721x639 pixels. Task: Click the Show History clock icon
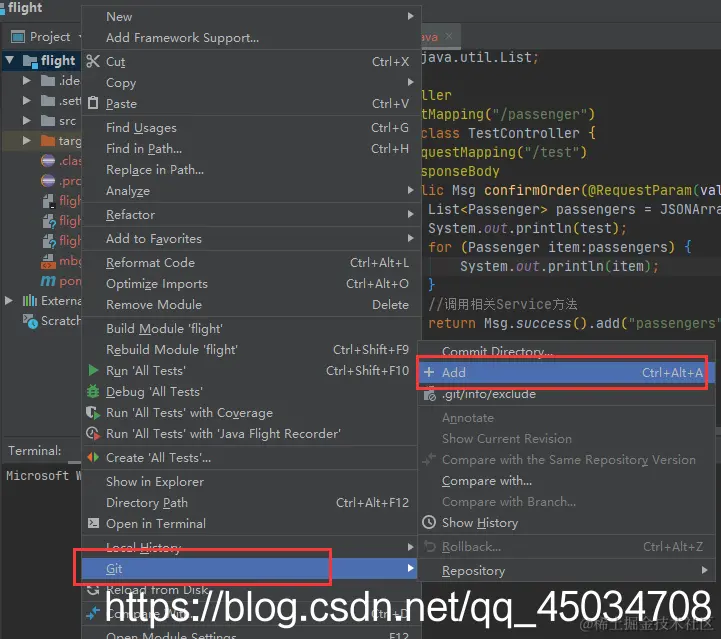pos(429,522)
